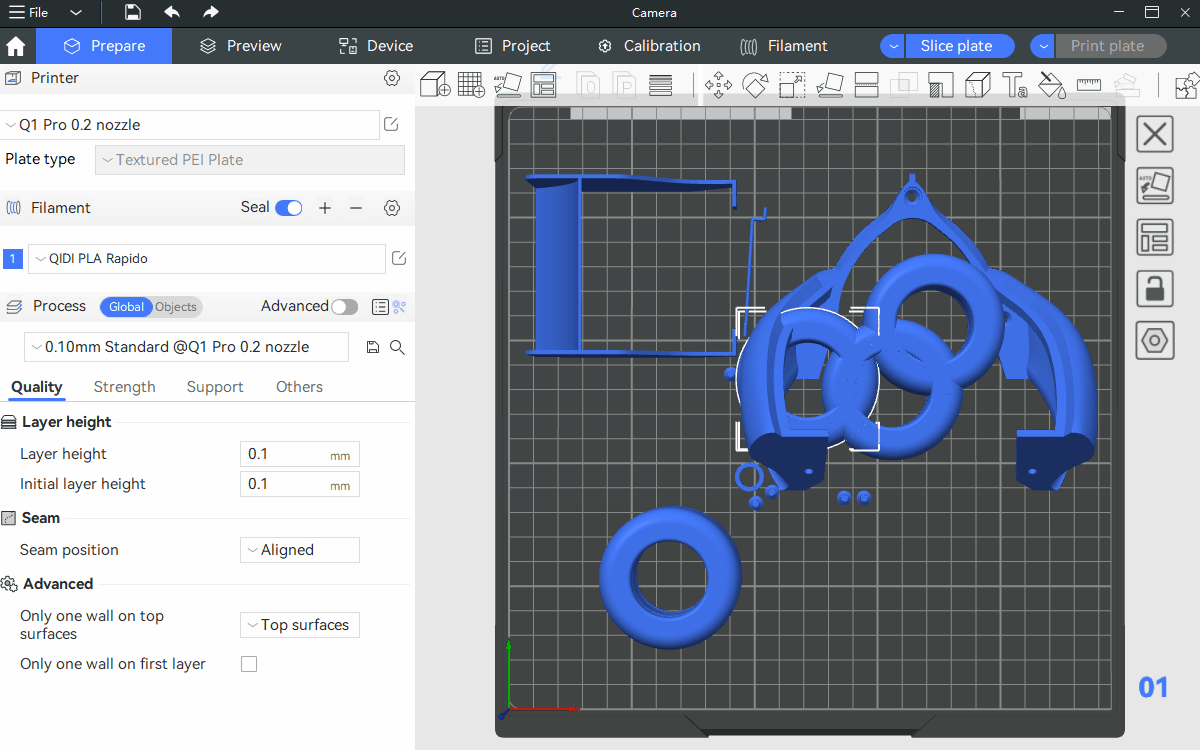Open the Q1 Pro 0.2 nozzle printer dropdown
The height and width of the screenshot is (750, 1200).
click(x=190, y=125)
